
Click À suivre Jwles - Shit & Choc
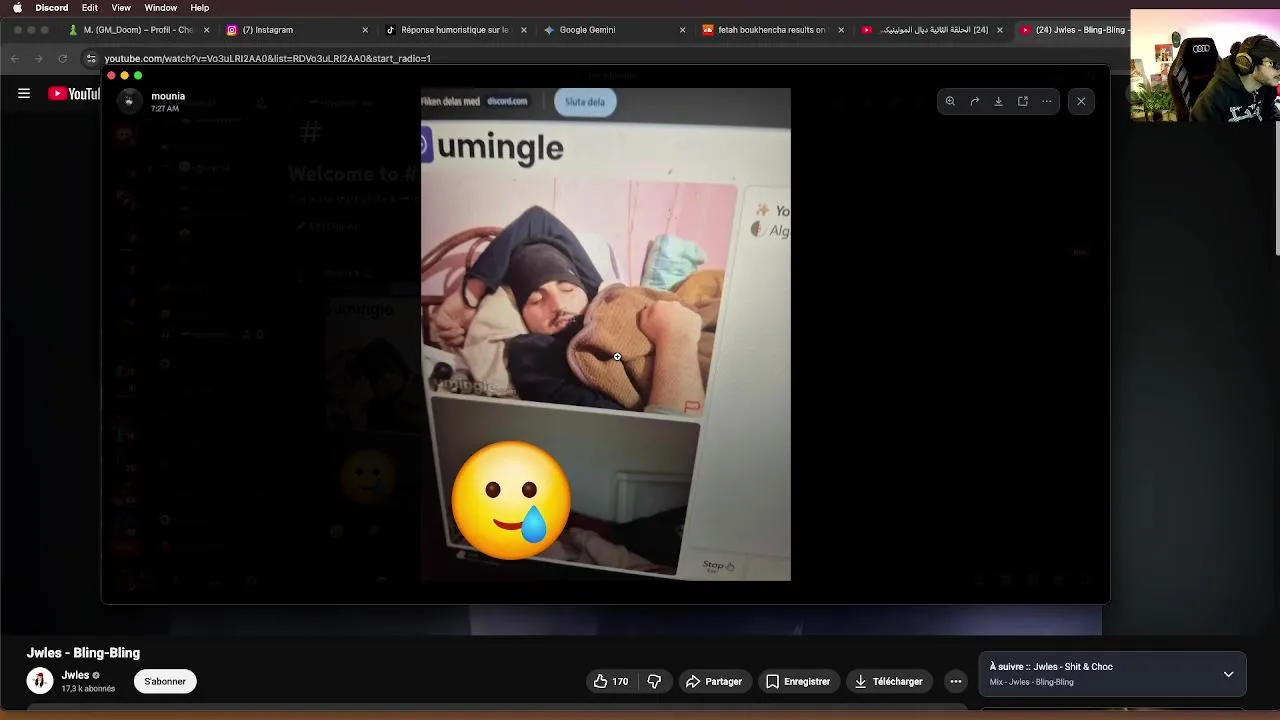[x=1051, y=666]
